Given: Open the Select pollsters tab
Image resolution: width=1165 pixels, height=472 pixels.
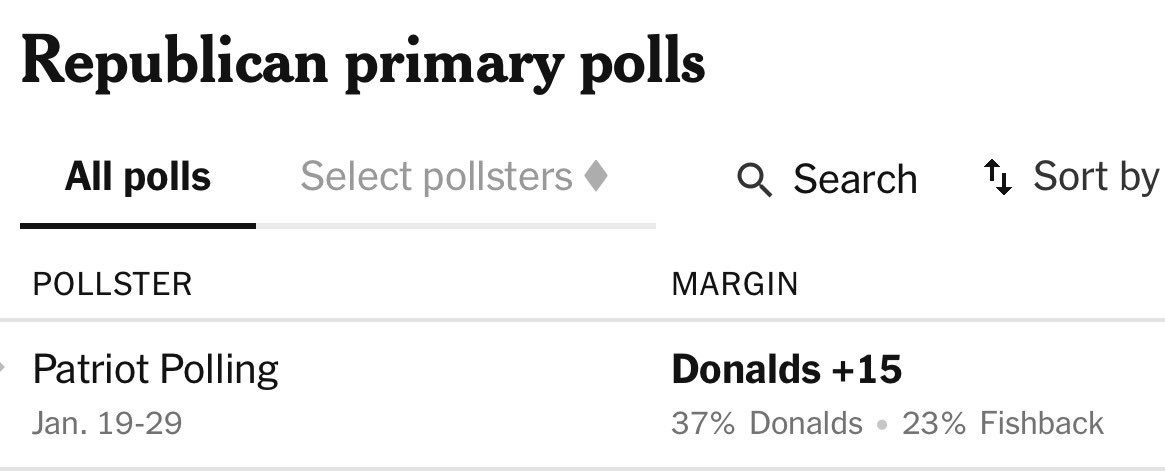Looking at the screenshot, I should [x=436, y=177].
